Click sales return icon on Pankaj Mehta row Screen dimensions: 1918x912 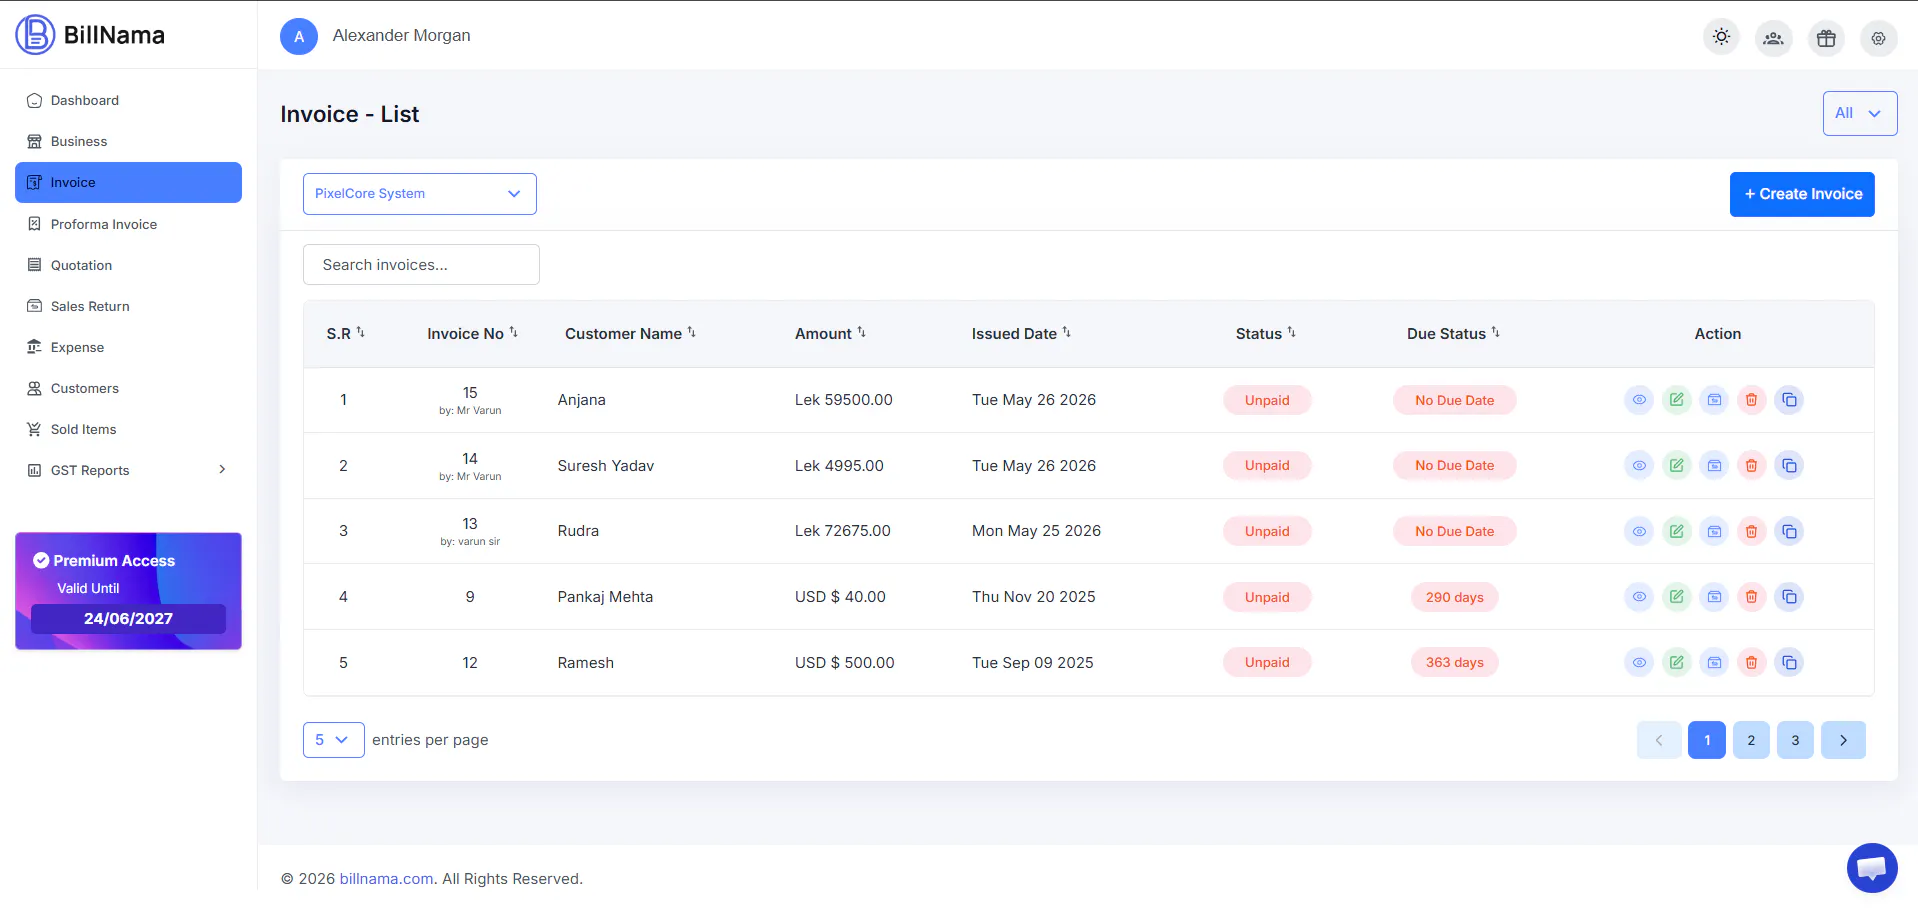[1714, 597]
